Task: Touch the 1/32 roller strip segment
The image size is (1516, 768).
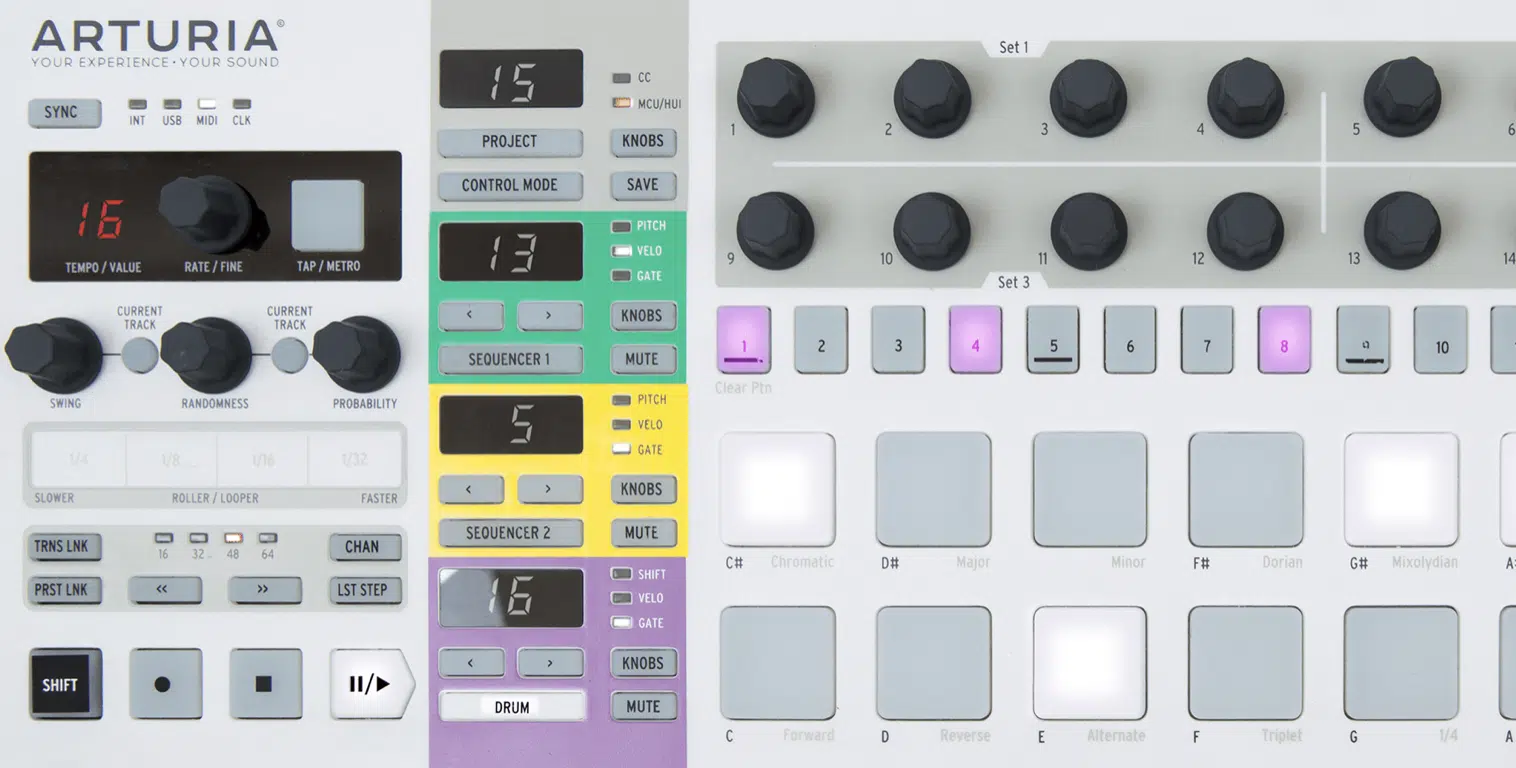Action: point(355,460)
